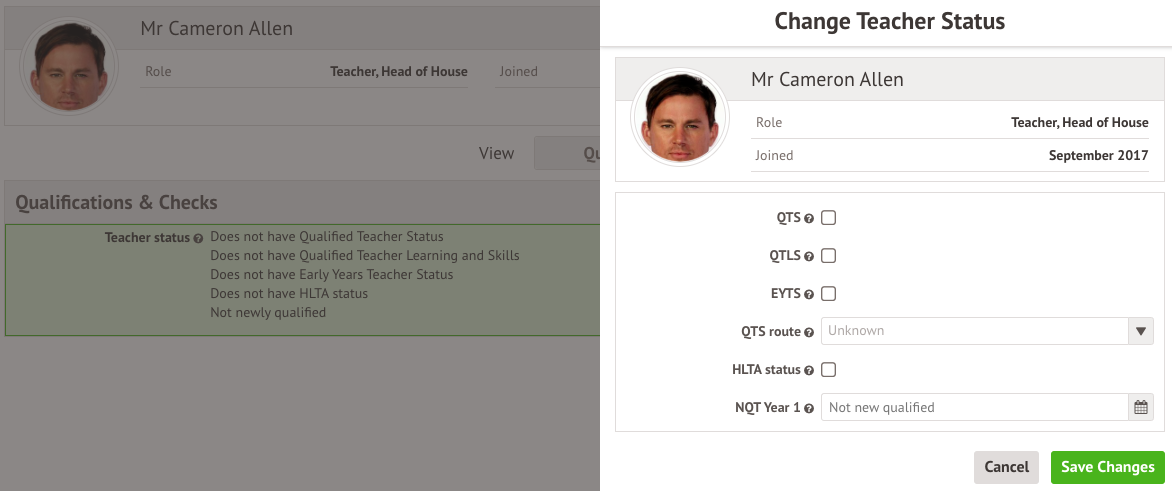The height and width of the screenshot is (491, 1172).
Task: Select the Qualifications & Checks section header
Action: (117, 202)
